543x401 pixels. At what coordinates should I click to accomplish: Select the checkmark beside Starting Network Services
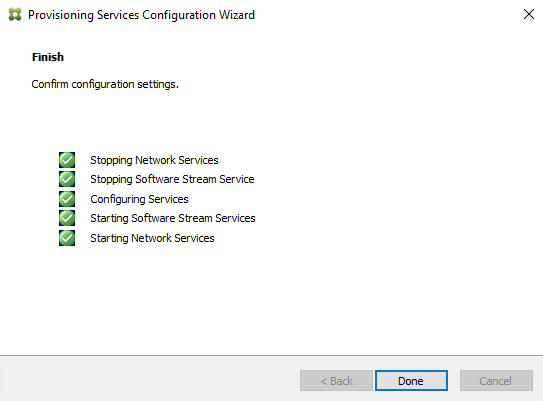pyautogui.click(x=67, y=238)
